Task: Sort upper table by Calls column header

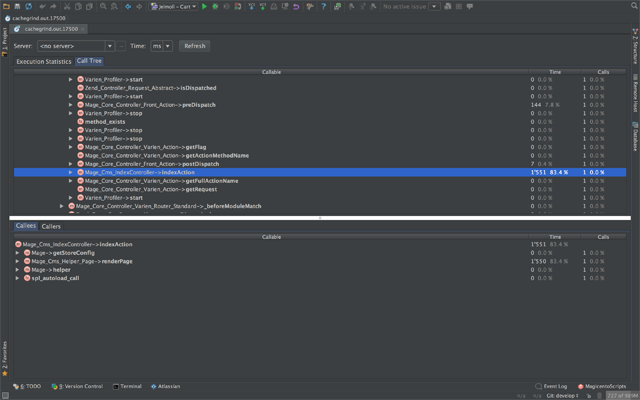Action: [x=603, y=72]
